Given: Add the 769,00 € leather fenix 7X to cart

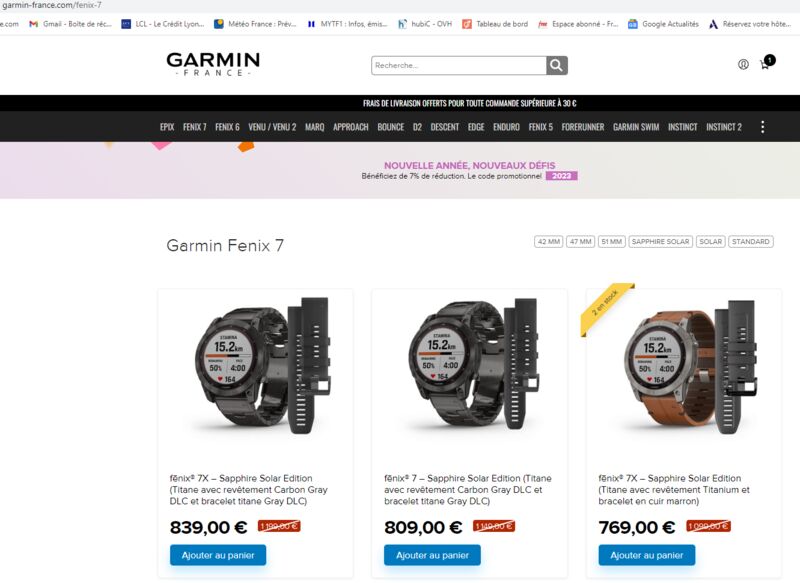Looking at the screenshot, I should pos(646,555).
